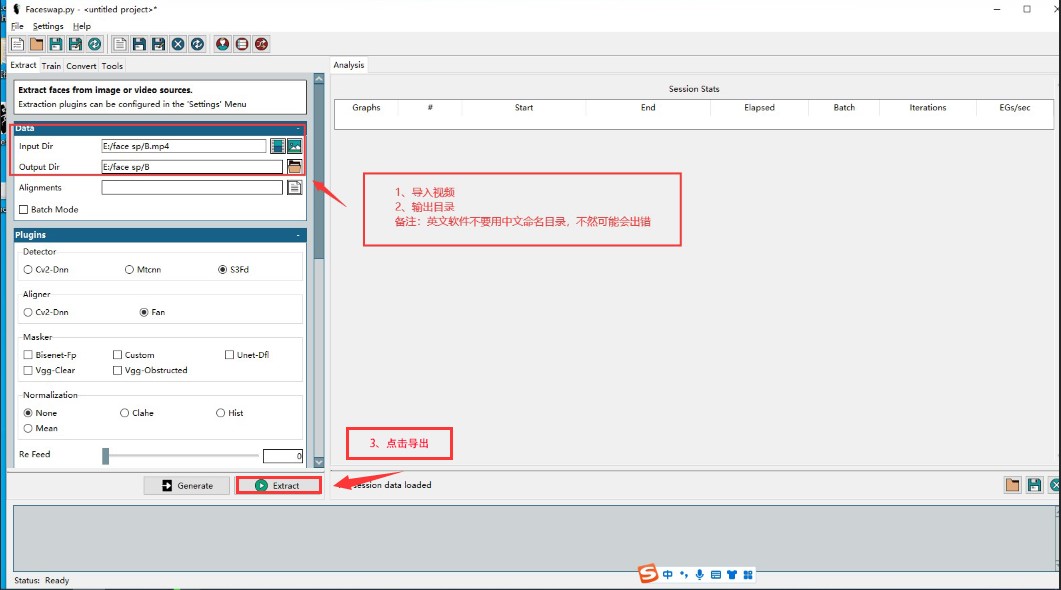Click the open project folder icon in toolbar
The width and height of the screenshot is (1061, 590).
(36, 44)
